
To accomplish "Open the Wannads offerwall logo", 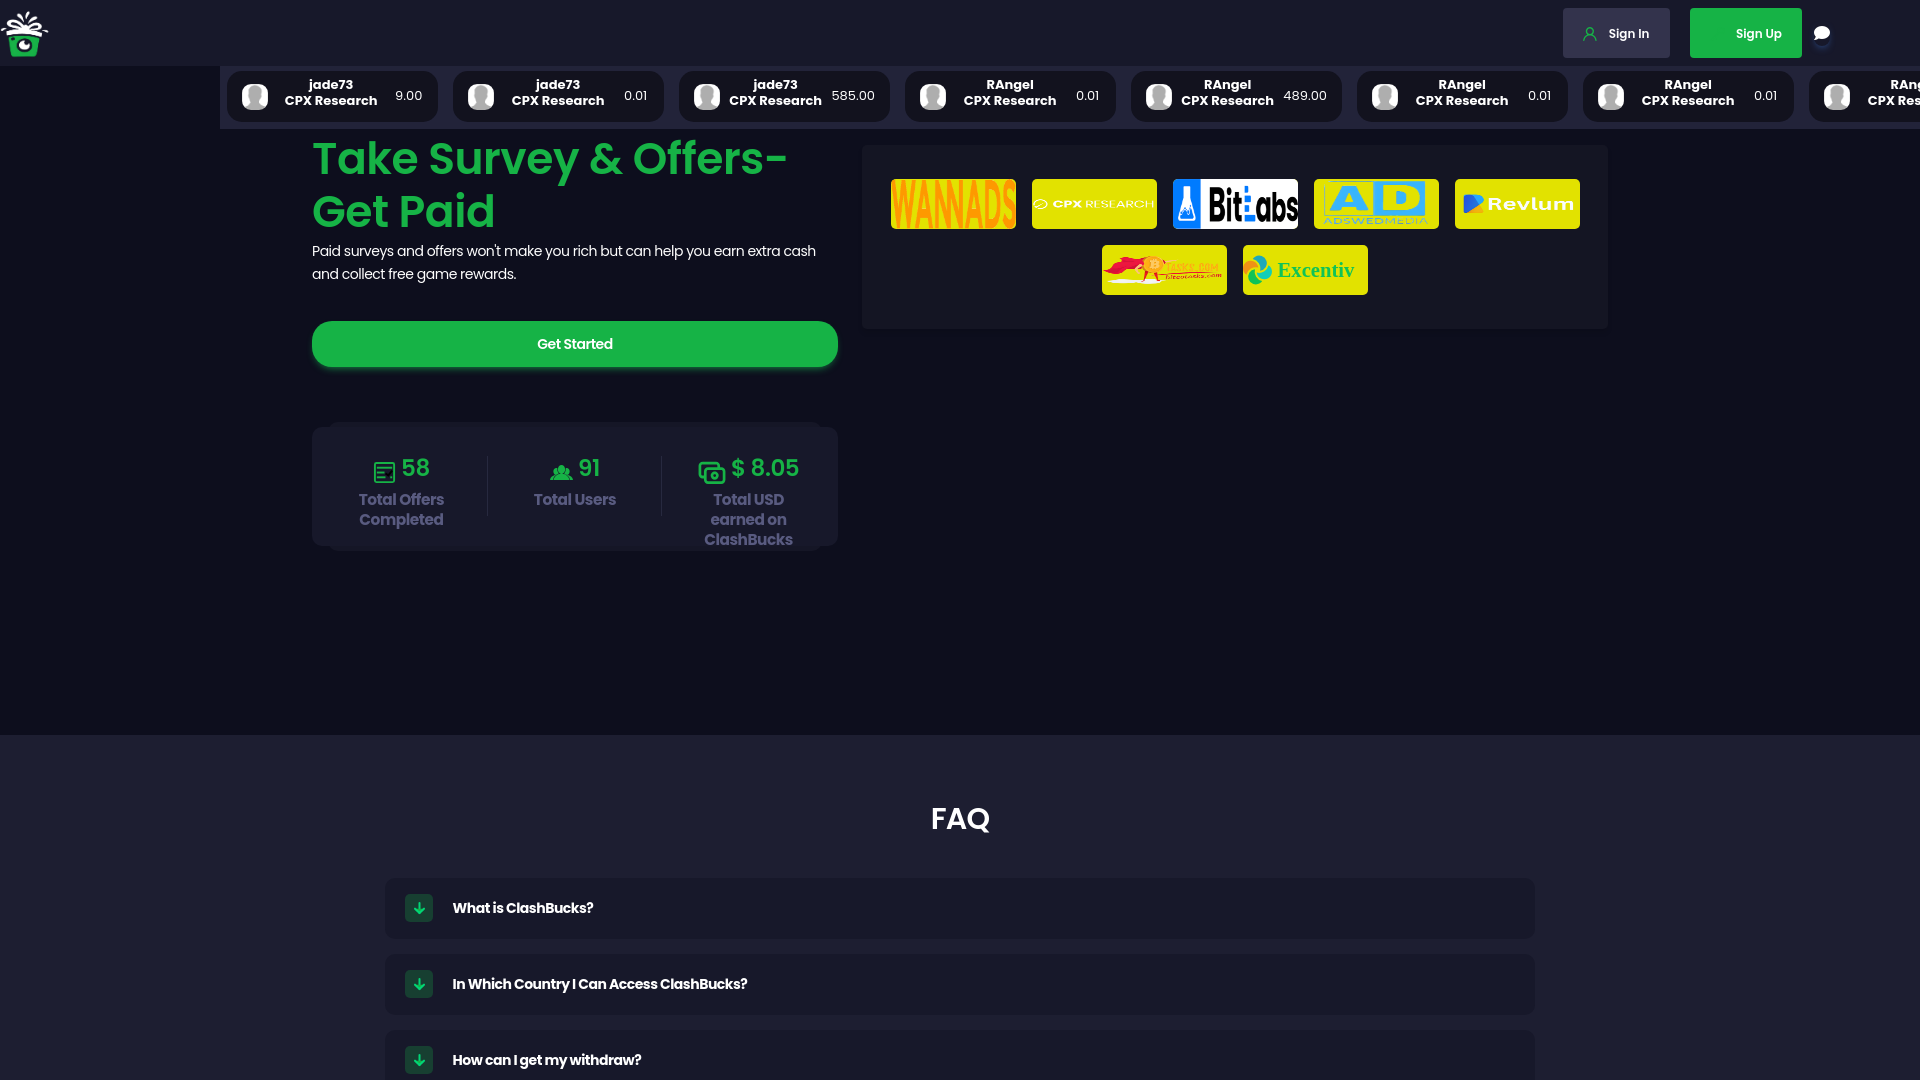I will (953, 204).
